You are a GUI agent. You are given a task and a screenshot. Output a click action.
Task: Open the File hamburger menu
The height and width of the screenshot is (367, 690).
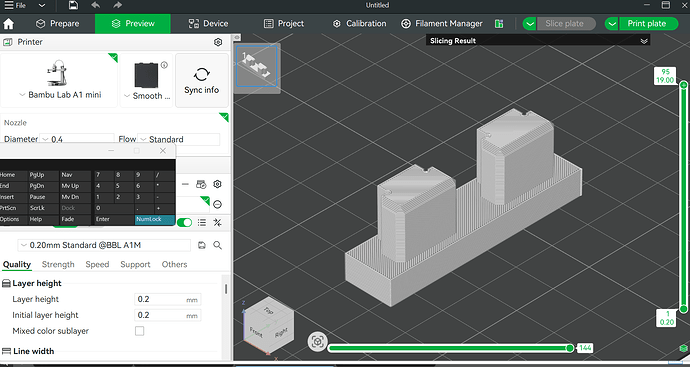(x=15, y=6)
